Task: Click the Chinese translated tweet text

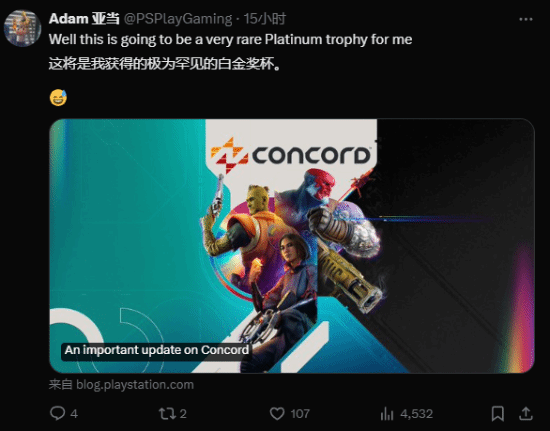Action: [x=165, y=64]
